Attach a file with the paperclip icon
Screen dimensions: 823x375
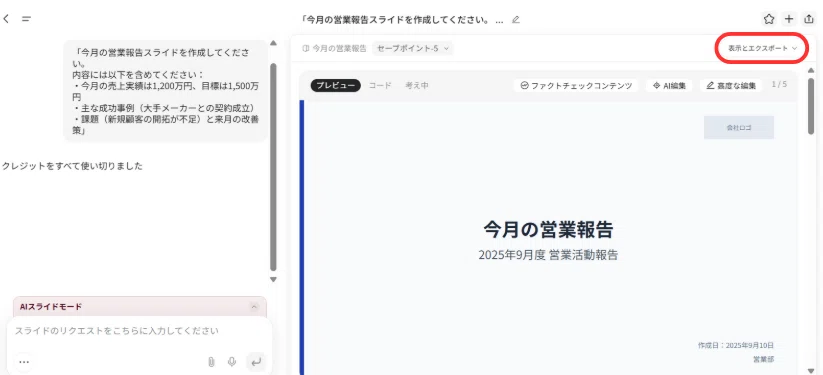point(211,362)
